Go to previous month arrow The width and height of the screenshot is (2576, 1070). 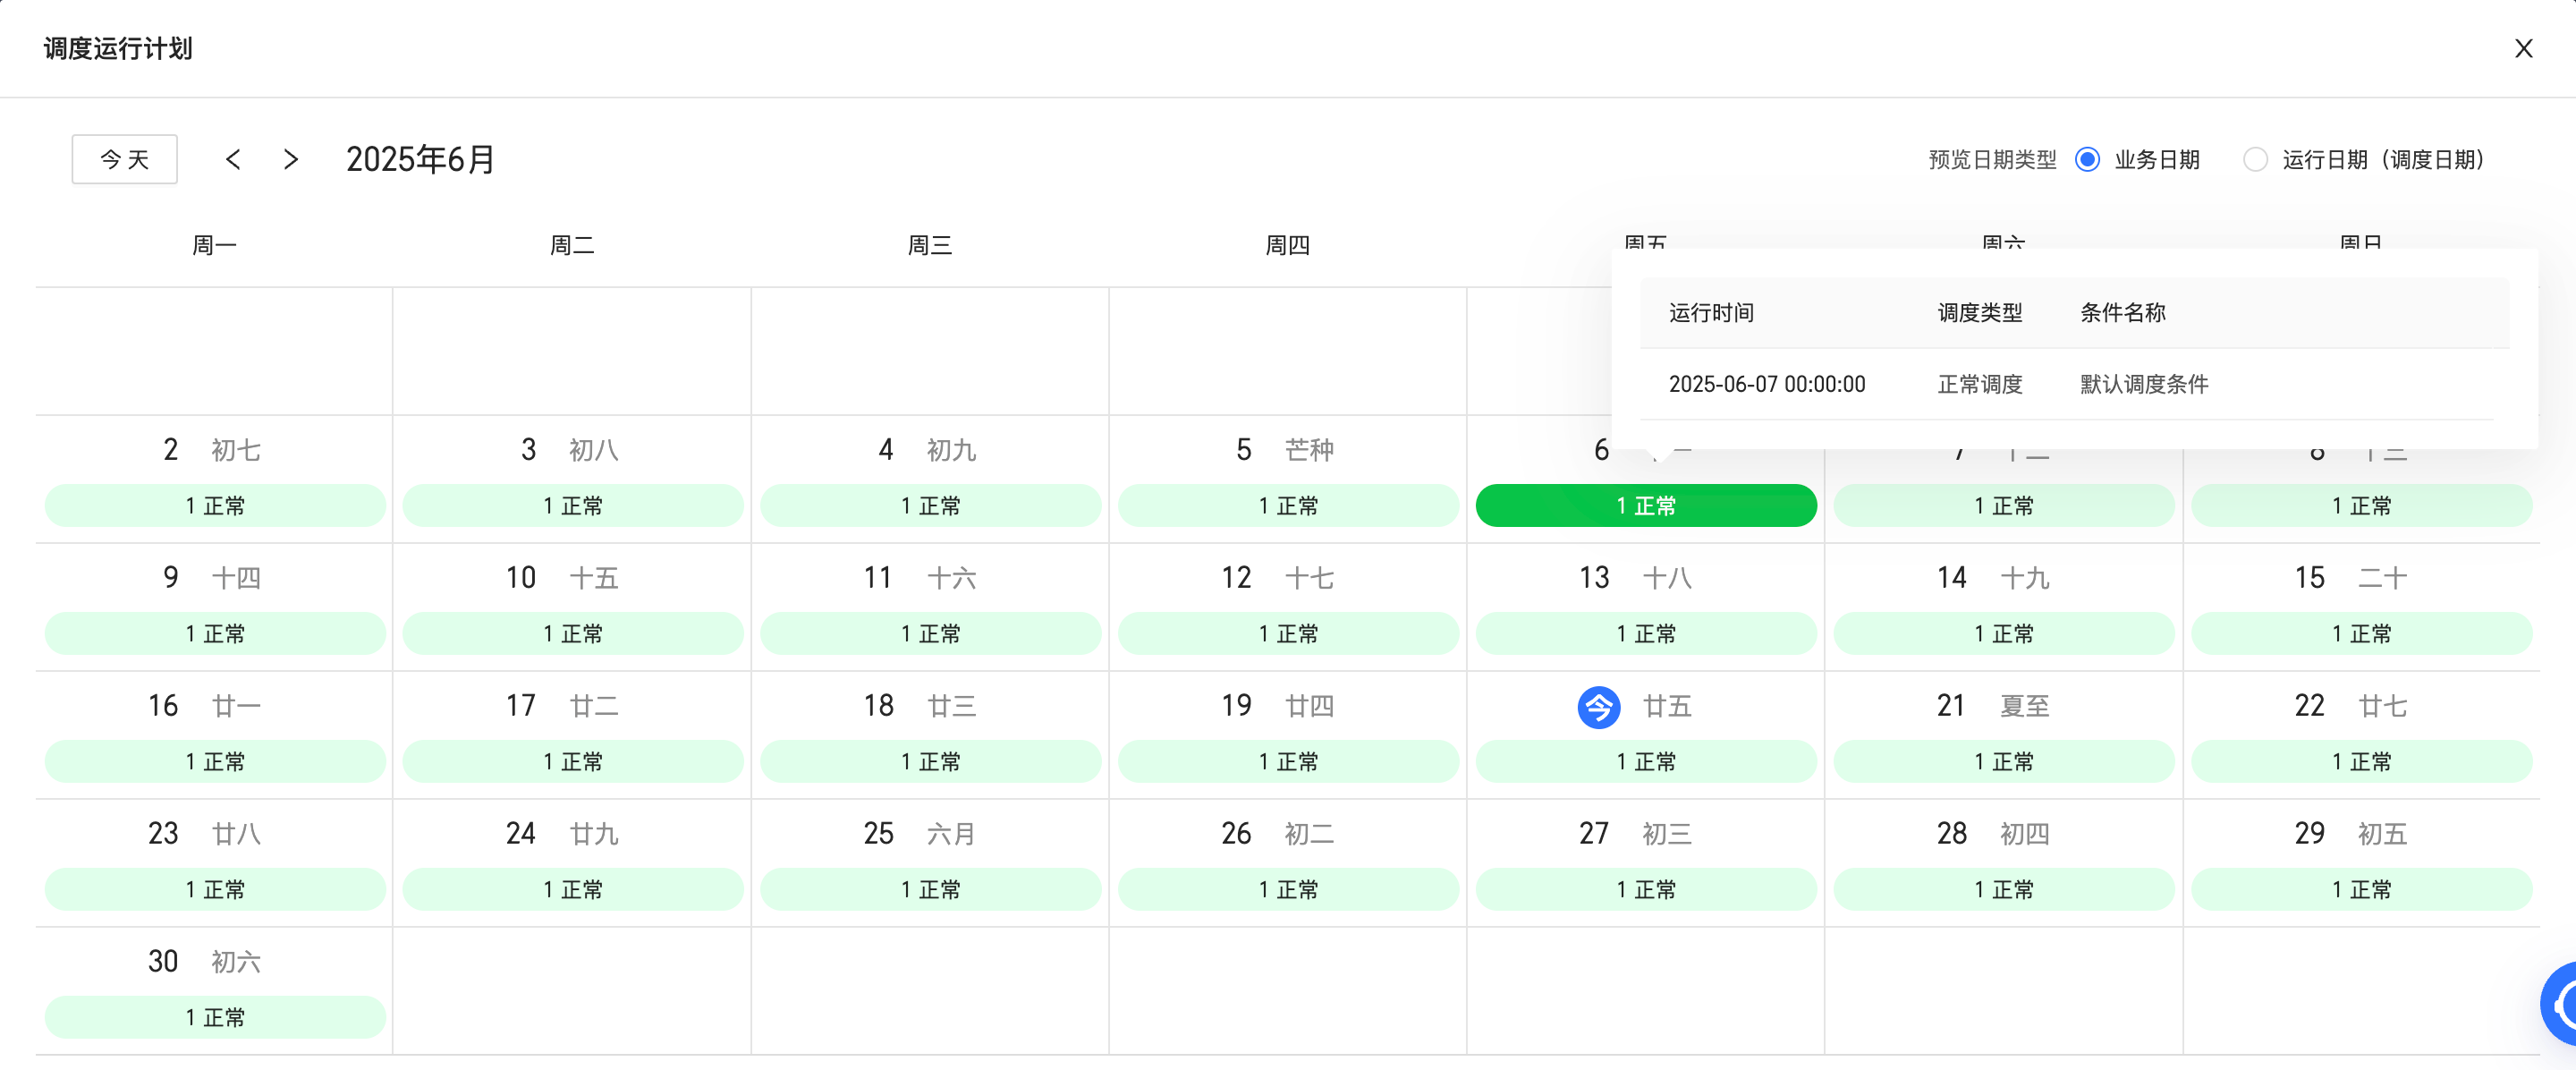click(x=233, y=159)
